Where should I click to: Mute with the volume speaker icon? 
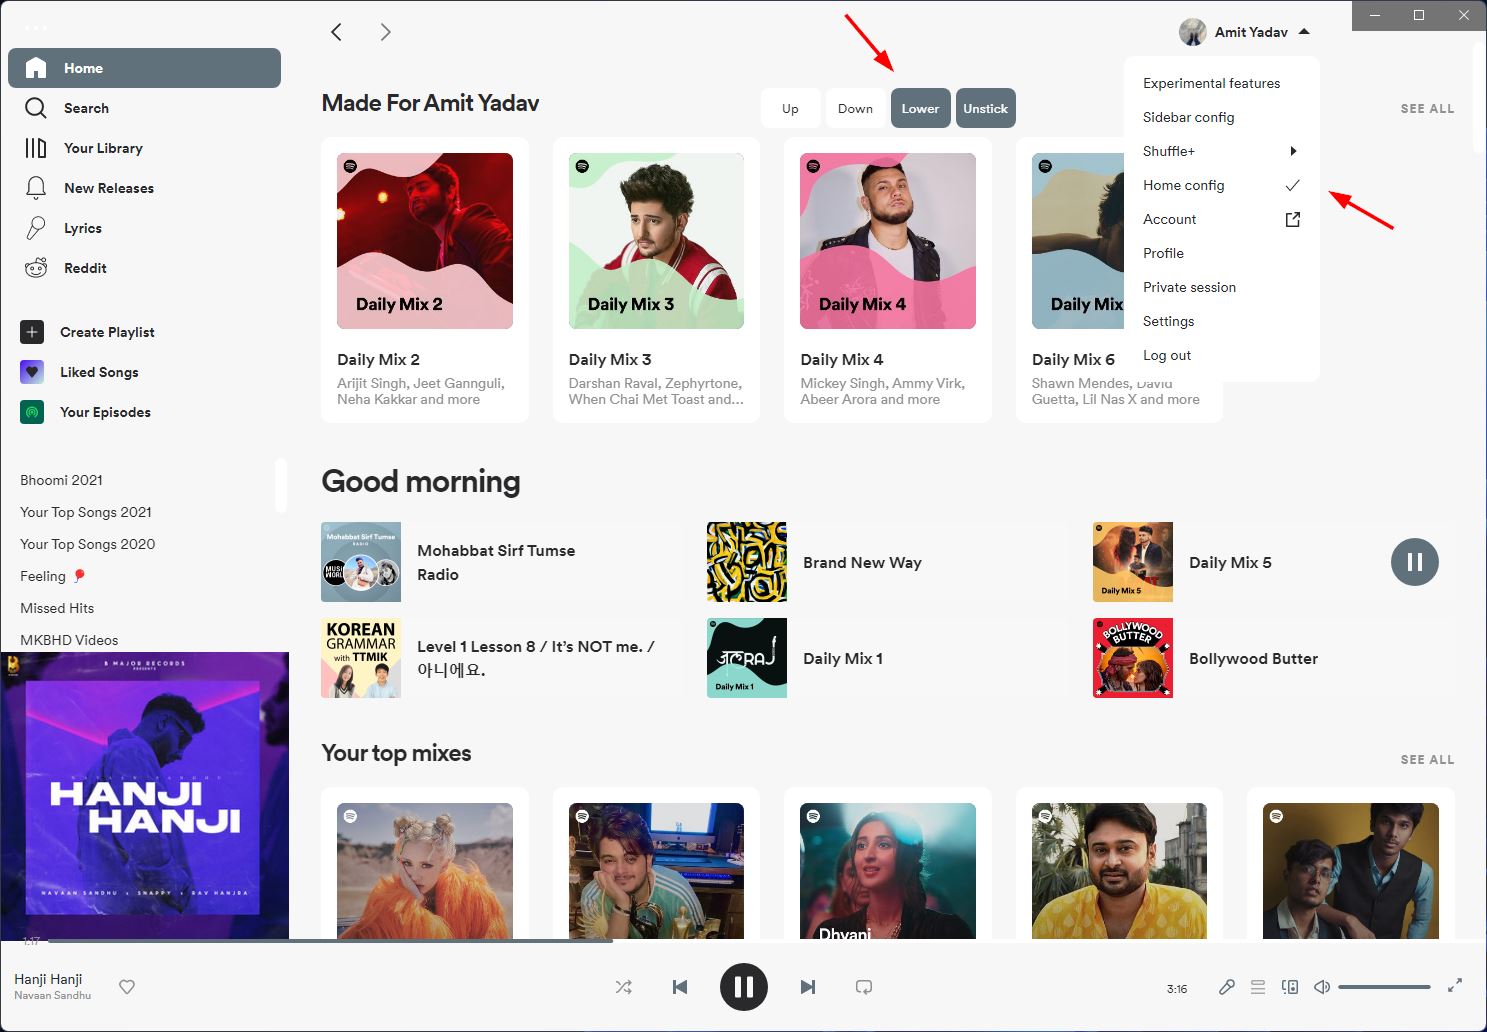1322,987
